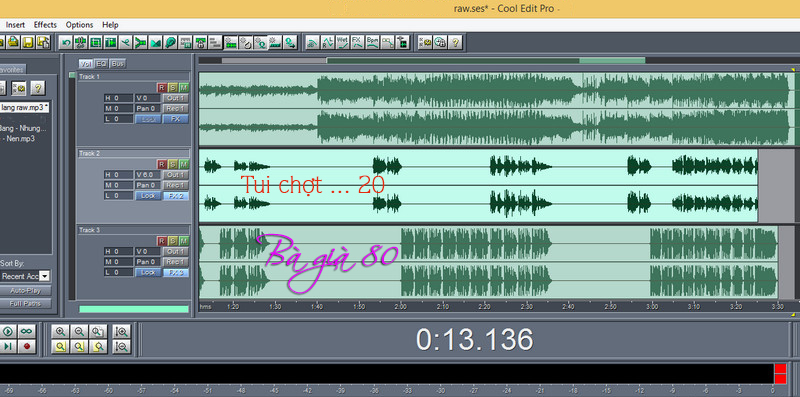The height and width of the screenshot is (397, 800).
Task: Click the Play Looped infinity button
Action: (x=27, y=332)
